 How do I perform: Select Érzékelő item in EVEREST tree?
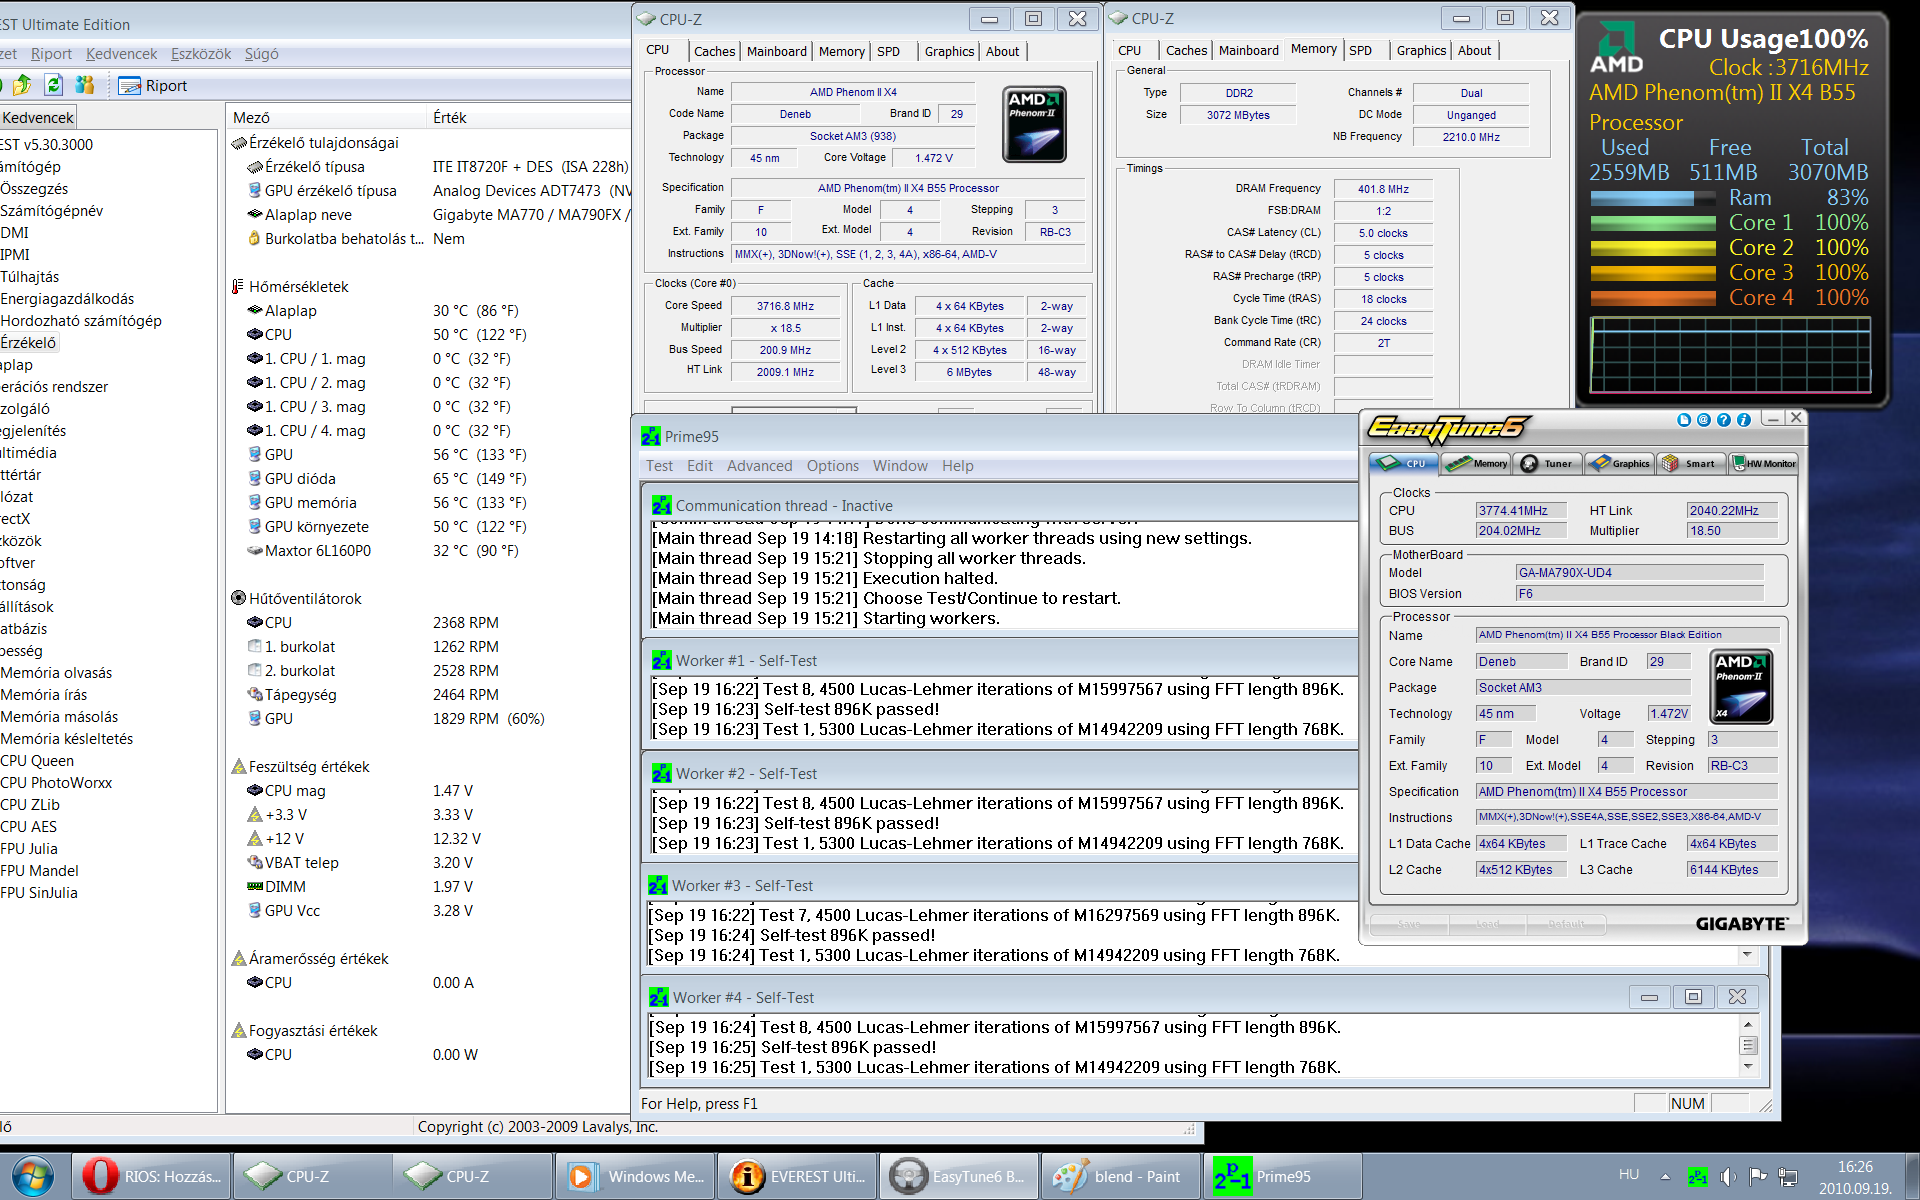click(29, 343)
